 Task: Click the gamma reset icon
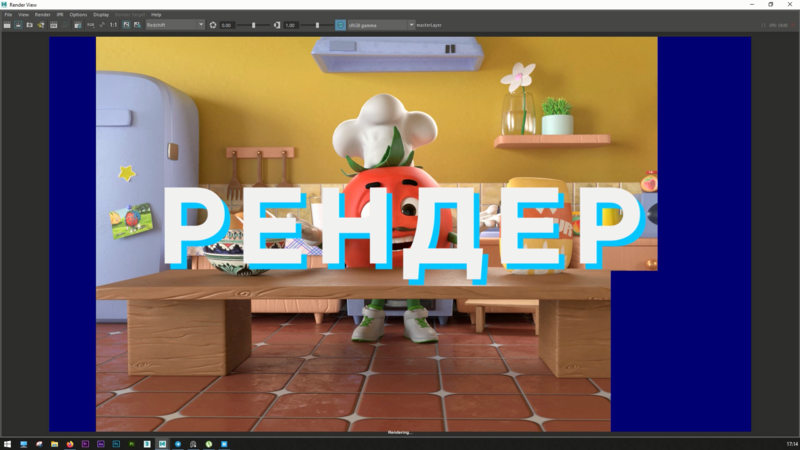point(277,25)
